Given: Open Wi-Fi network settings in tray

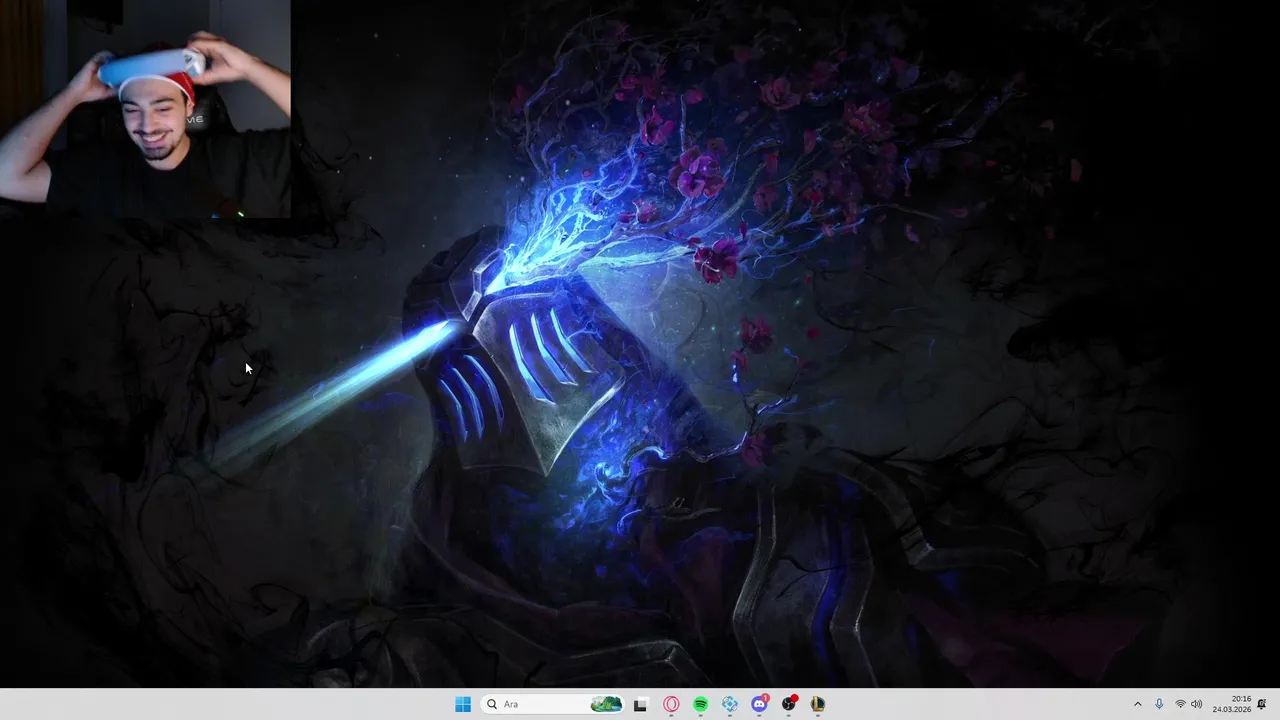Looking at the screenshot, I should click(x=1180, y=704).
